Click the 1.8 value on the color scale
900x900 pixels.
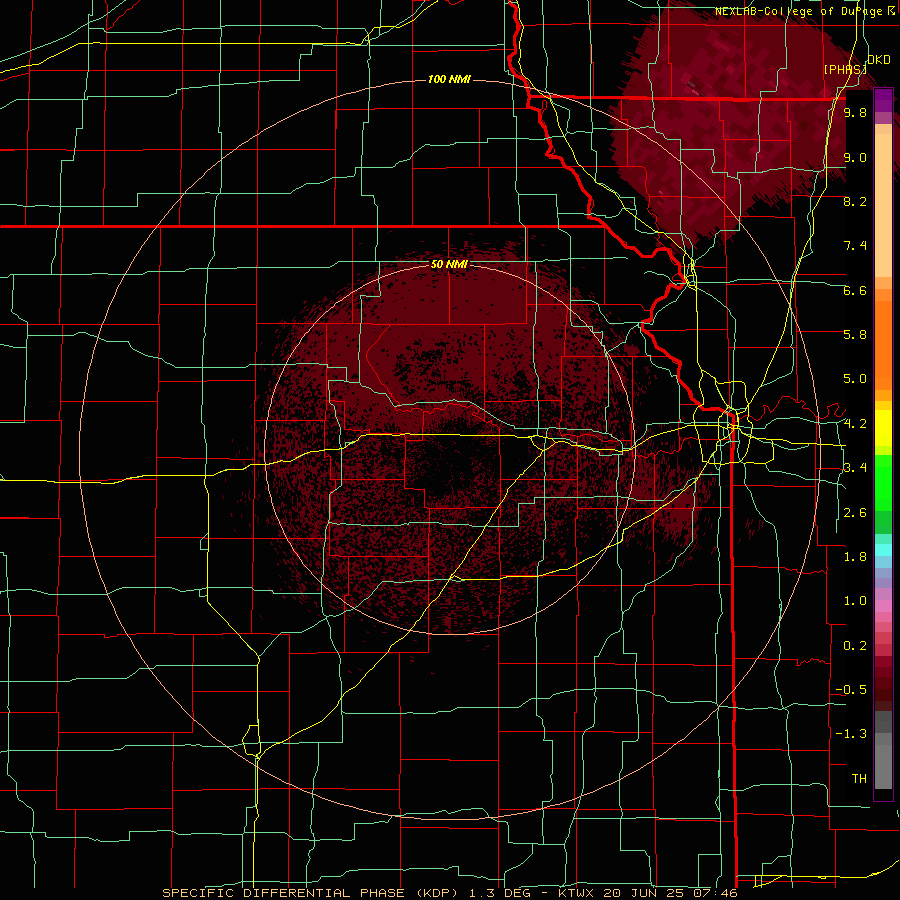click(x=855, y=557)
